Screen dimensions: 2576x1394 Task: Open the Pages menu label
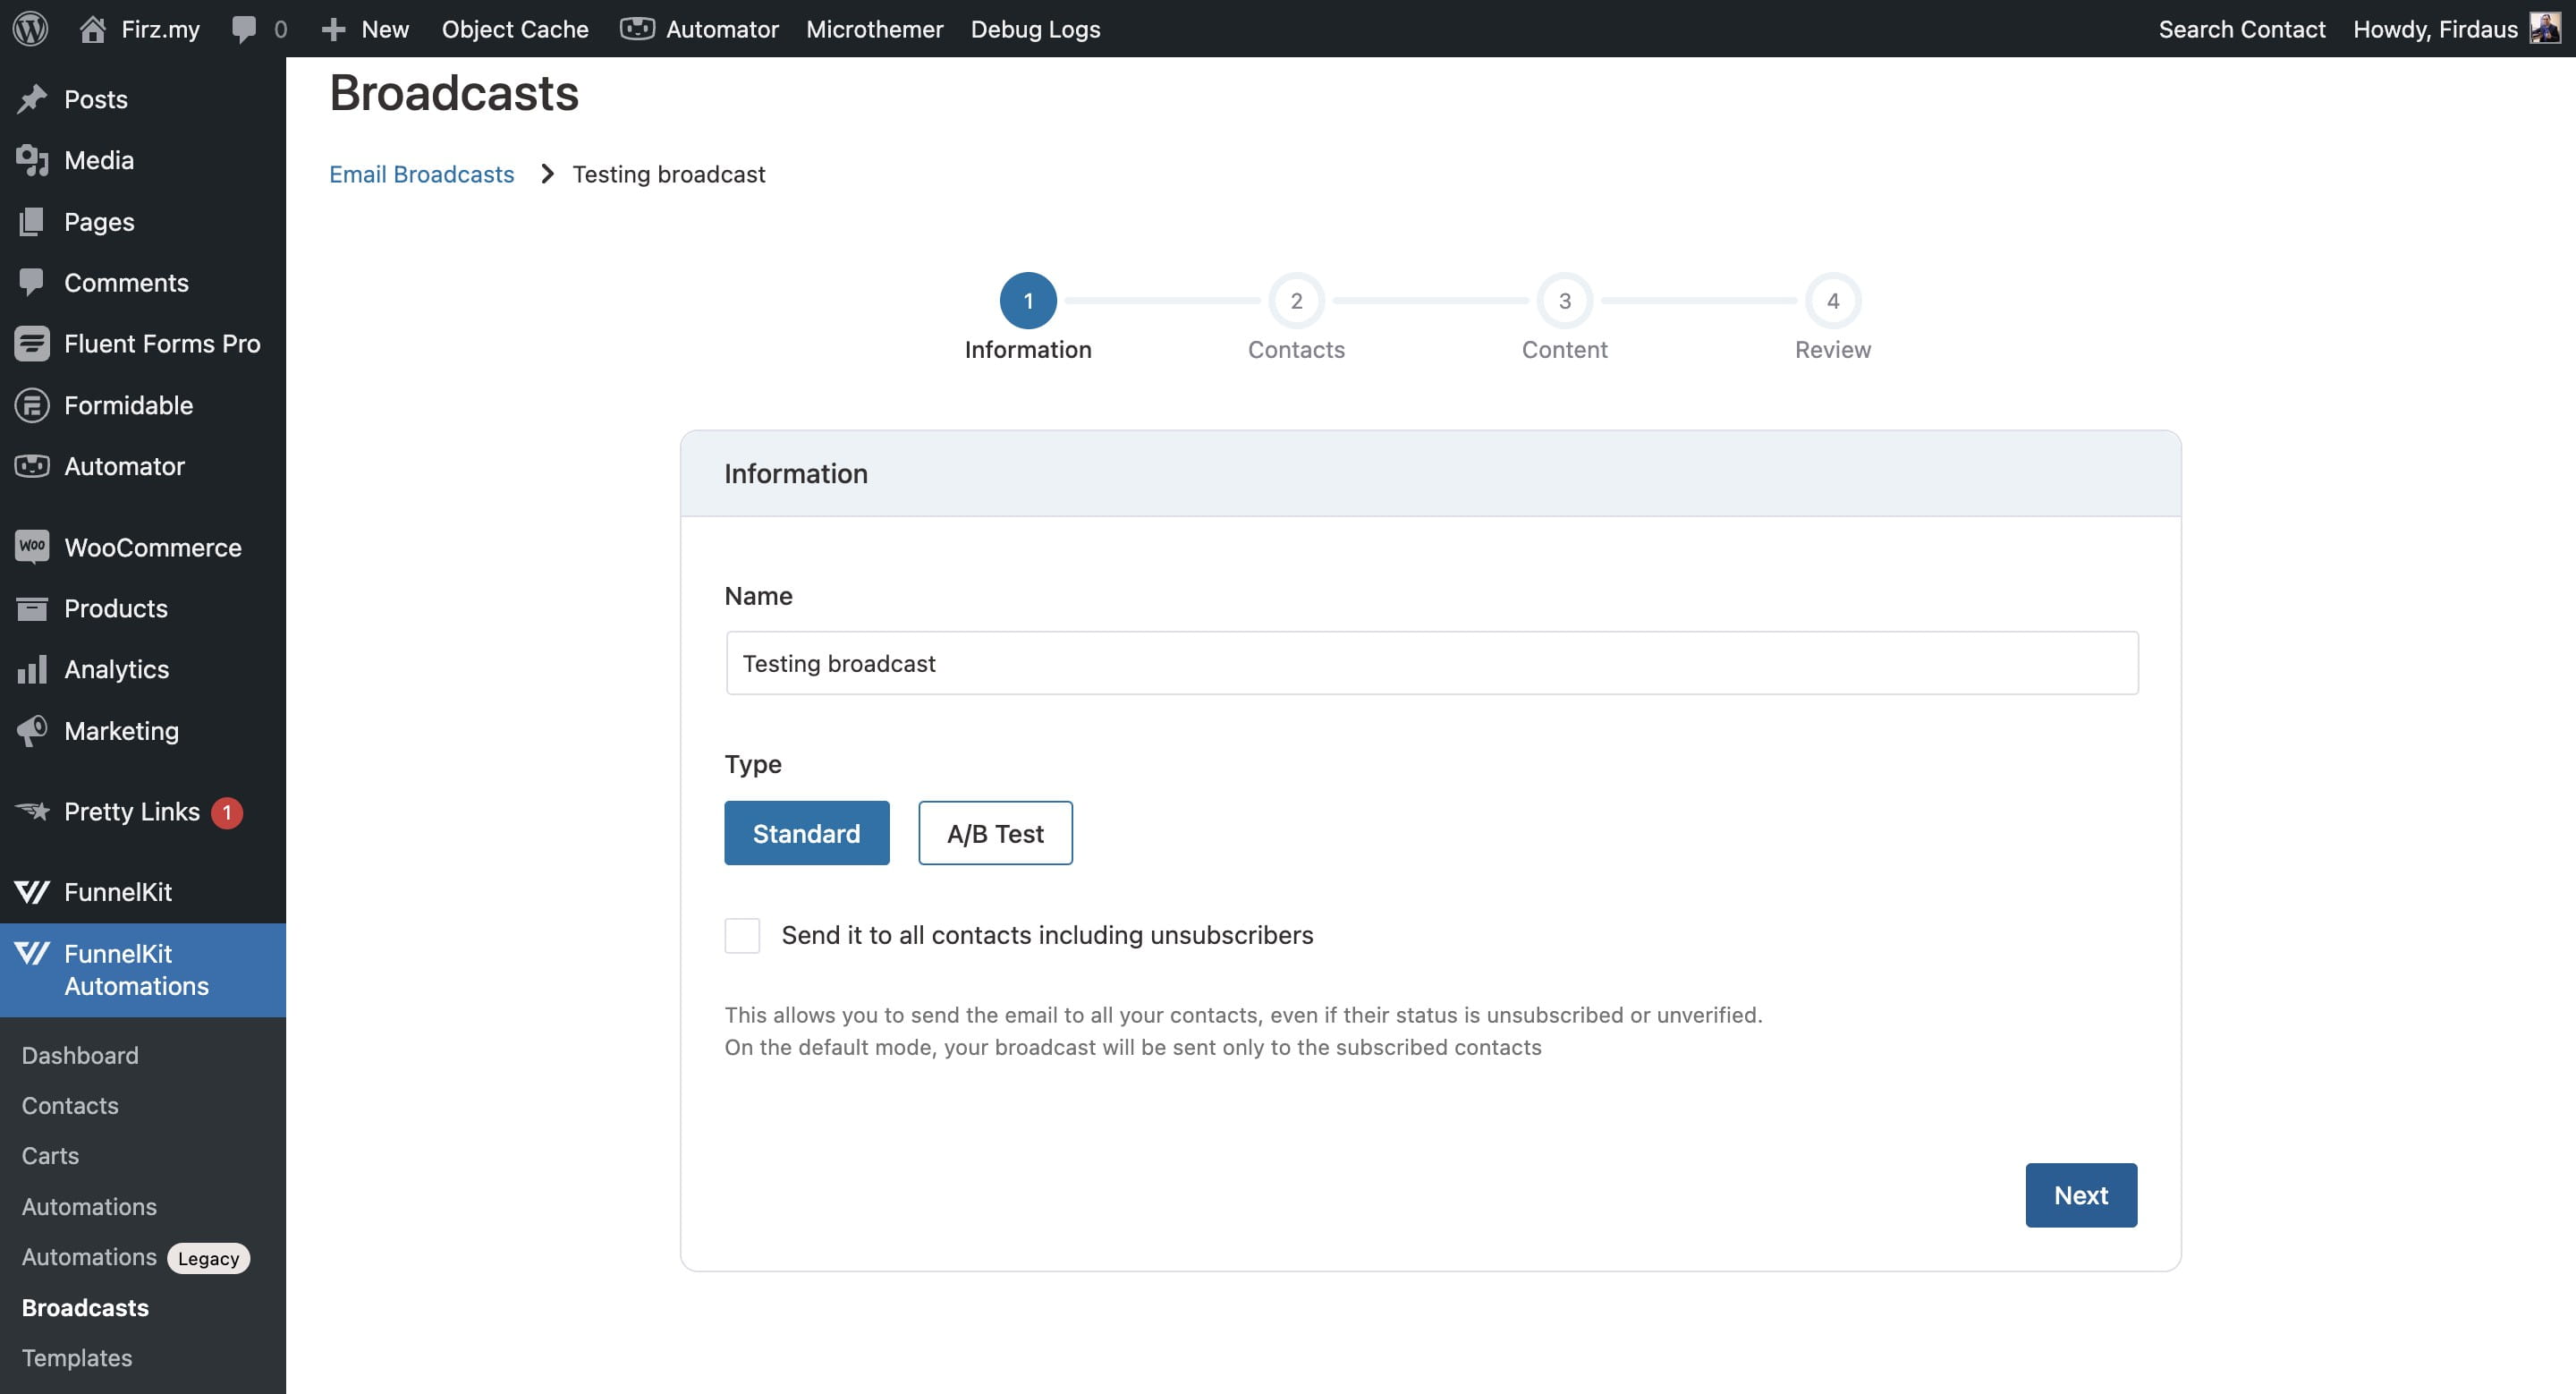click(99, 221)
